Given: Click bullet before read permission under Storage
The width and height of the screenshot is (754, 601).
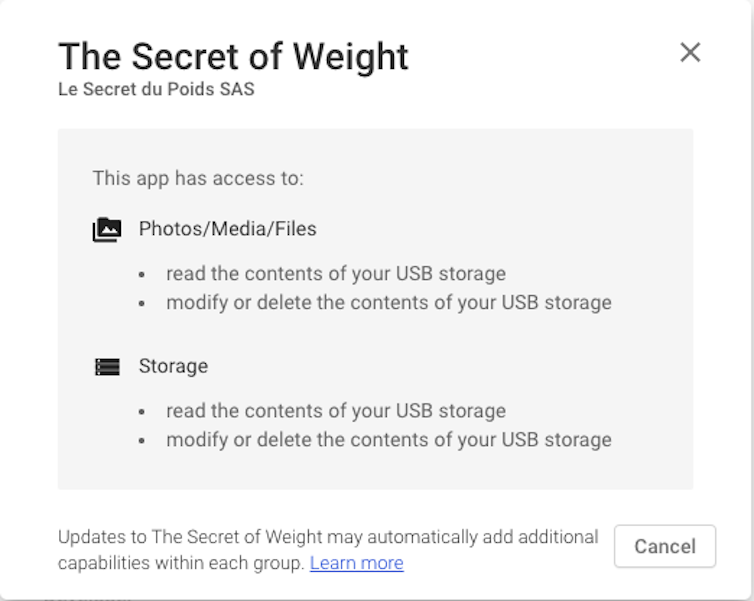Looking at the screenshot, I should click(x=142, y=411).
